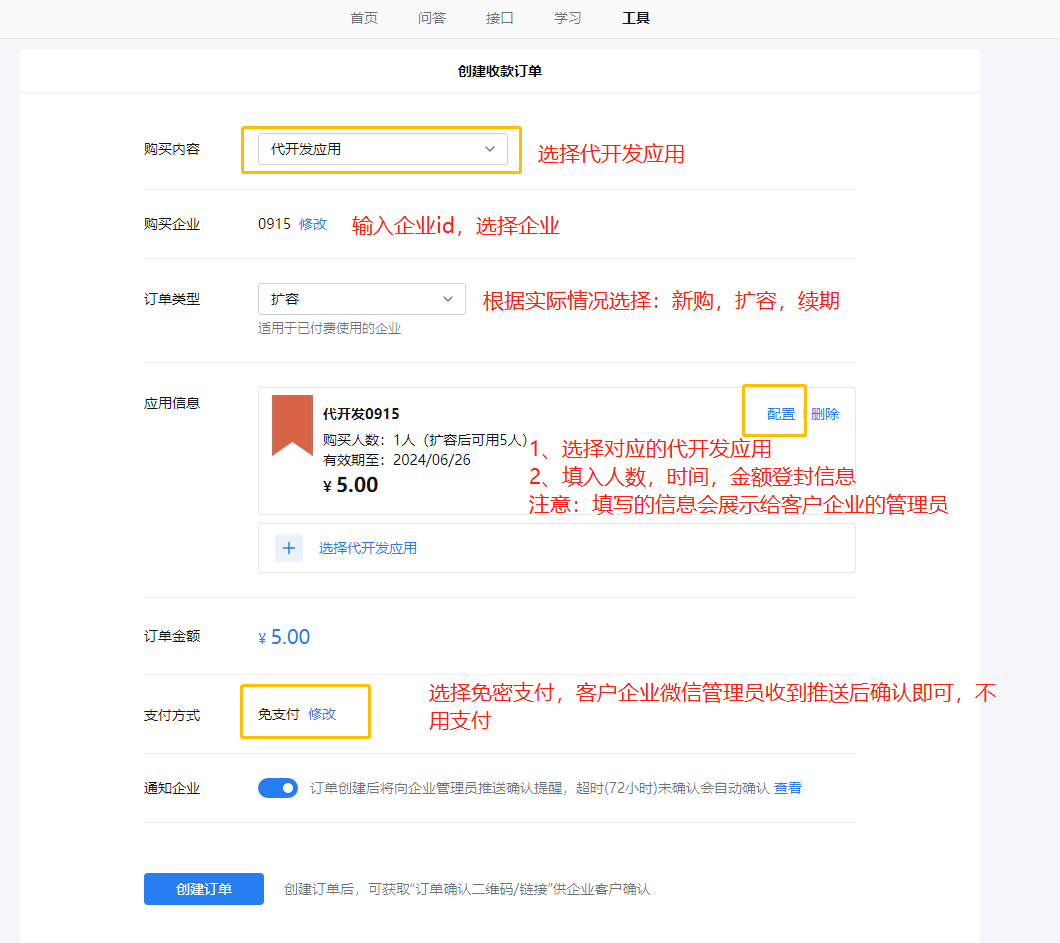
Task: Open the 查看 link in notification row
Action: click(x=788, y=788)
